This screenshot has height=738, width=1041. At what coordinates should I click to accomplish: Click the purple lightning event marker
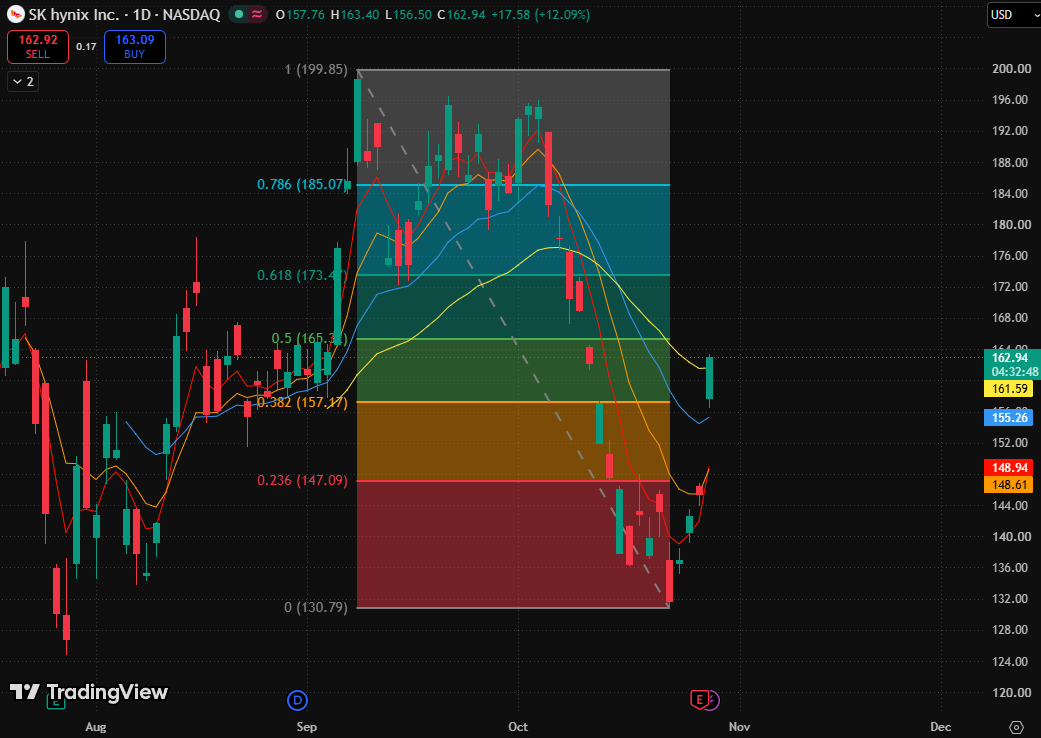[x=712, y=700]
